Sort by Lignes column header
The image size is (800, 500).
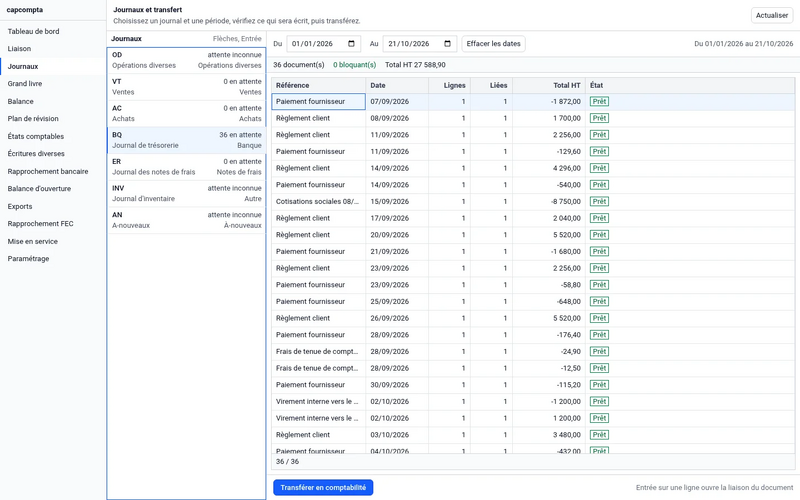click(x=449, y=85)
